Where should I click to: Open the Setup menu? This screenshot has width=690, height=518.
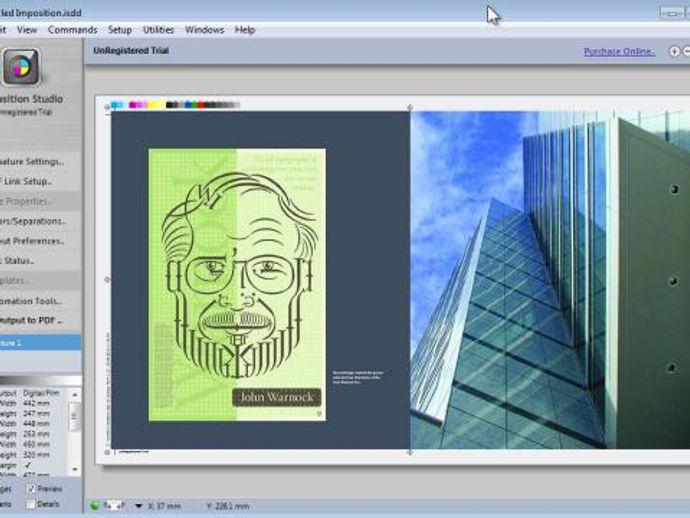point(120,30)
